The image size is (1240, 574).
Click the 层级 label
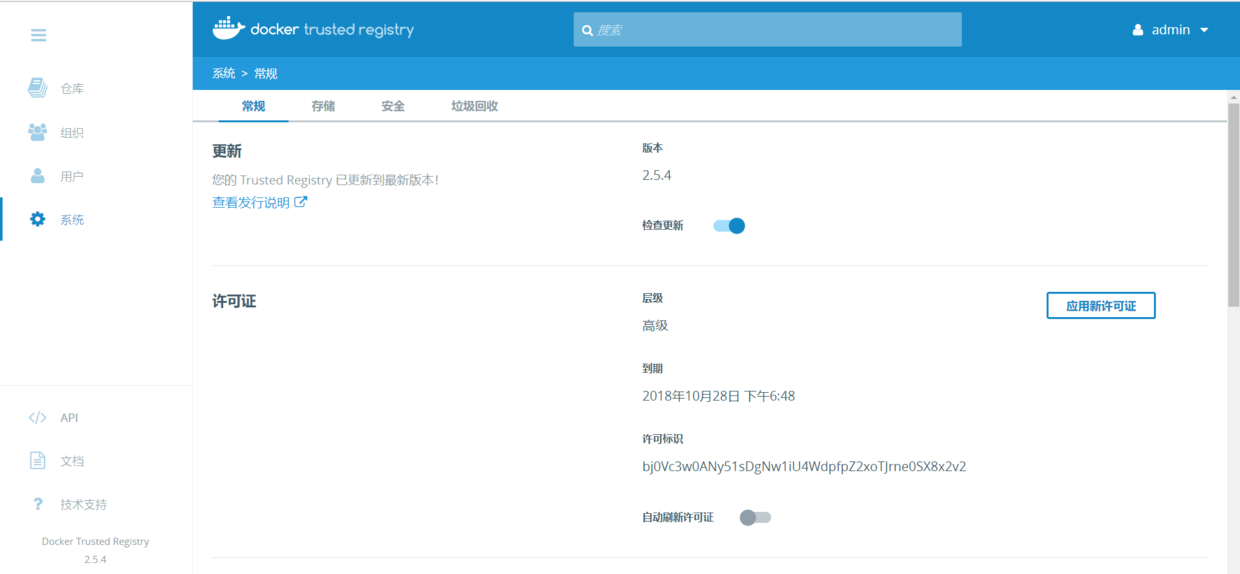(652, 298)
